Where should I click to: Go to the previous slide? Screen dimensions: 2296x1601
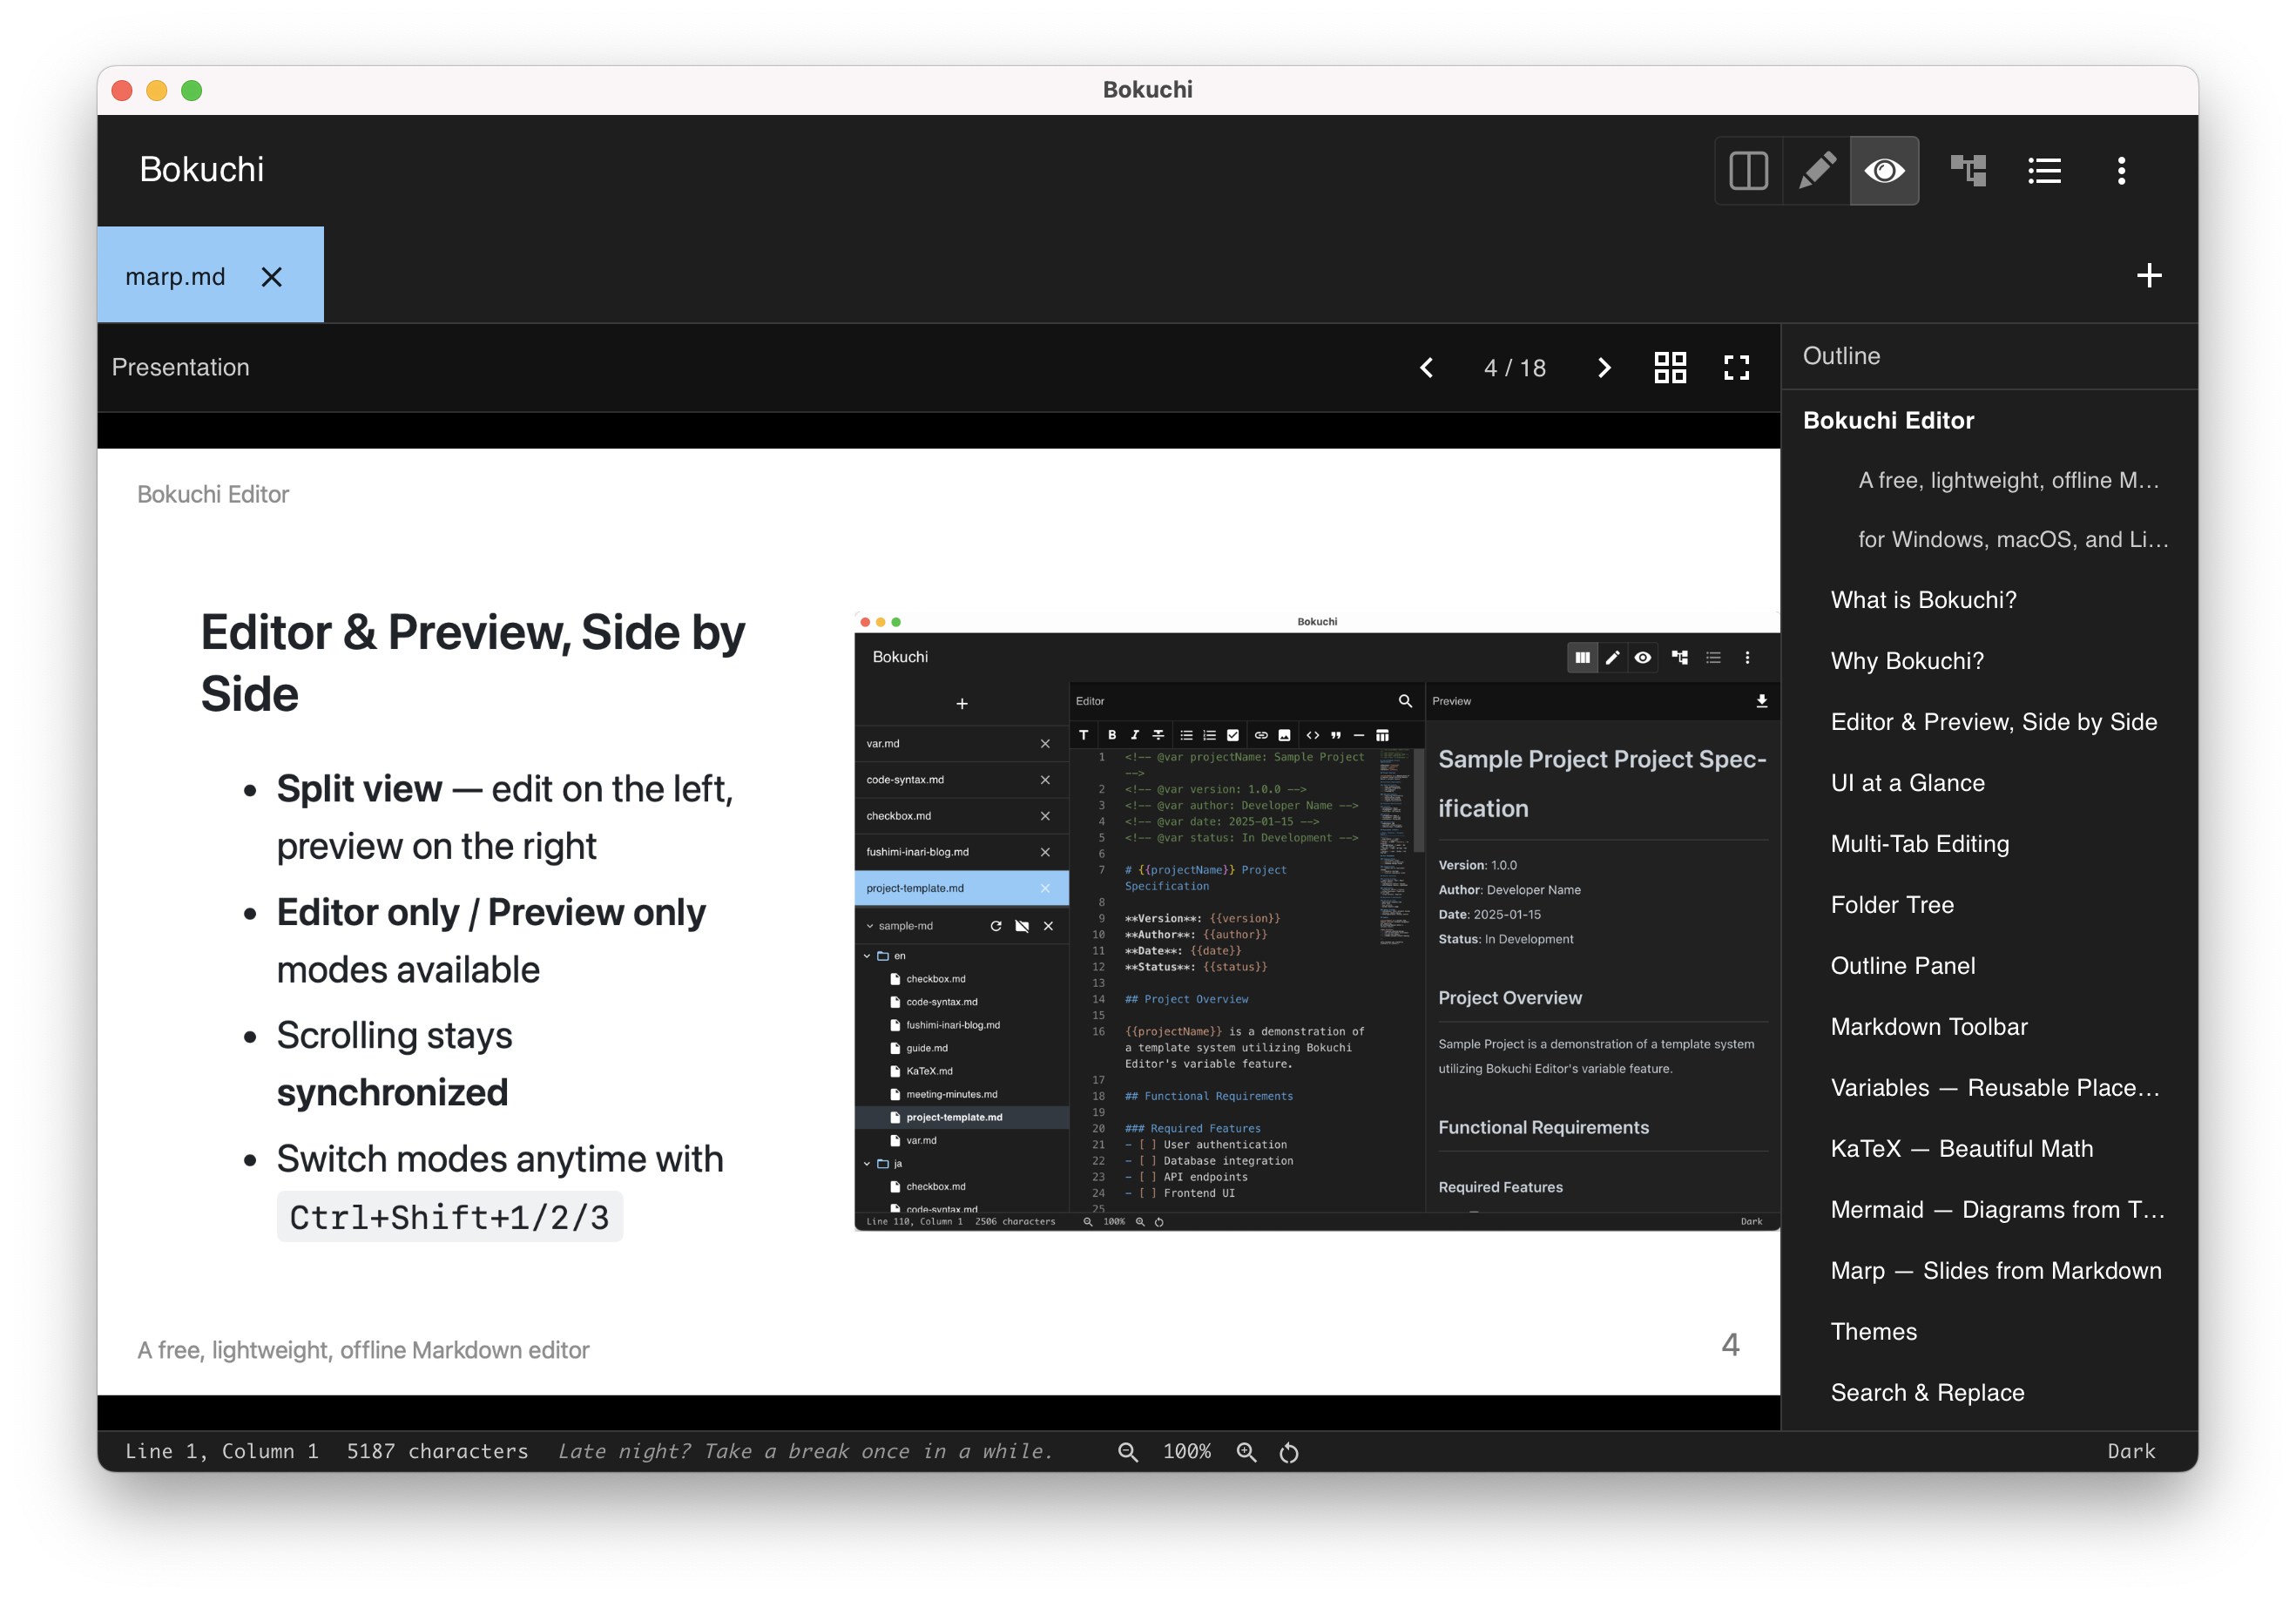click(1427, 368)
